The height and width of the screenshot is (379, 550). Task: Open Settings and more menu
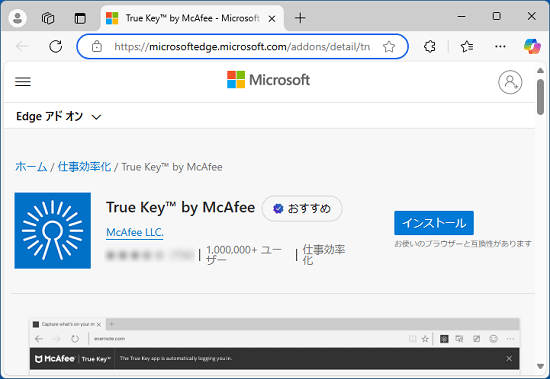(x=500, y=46)
